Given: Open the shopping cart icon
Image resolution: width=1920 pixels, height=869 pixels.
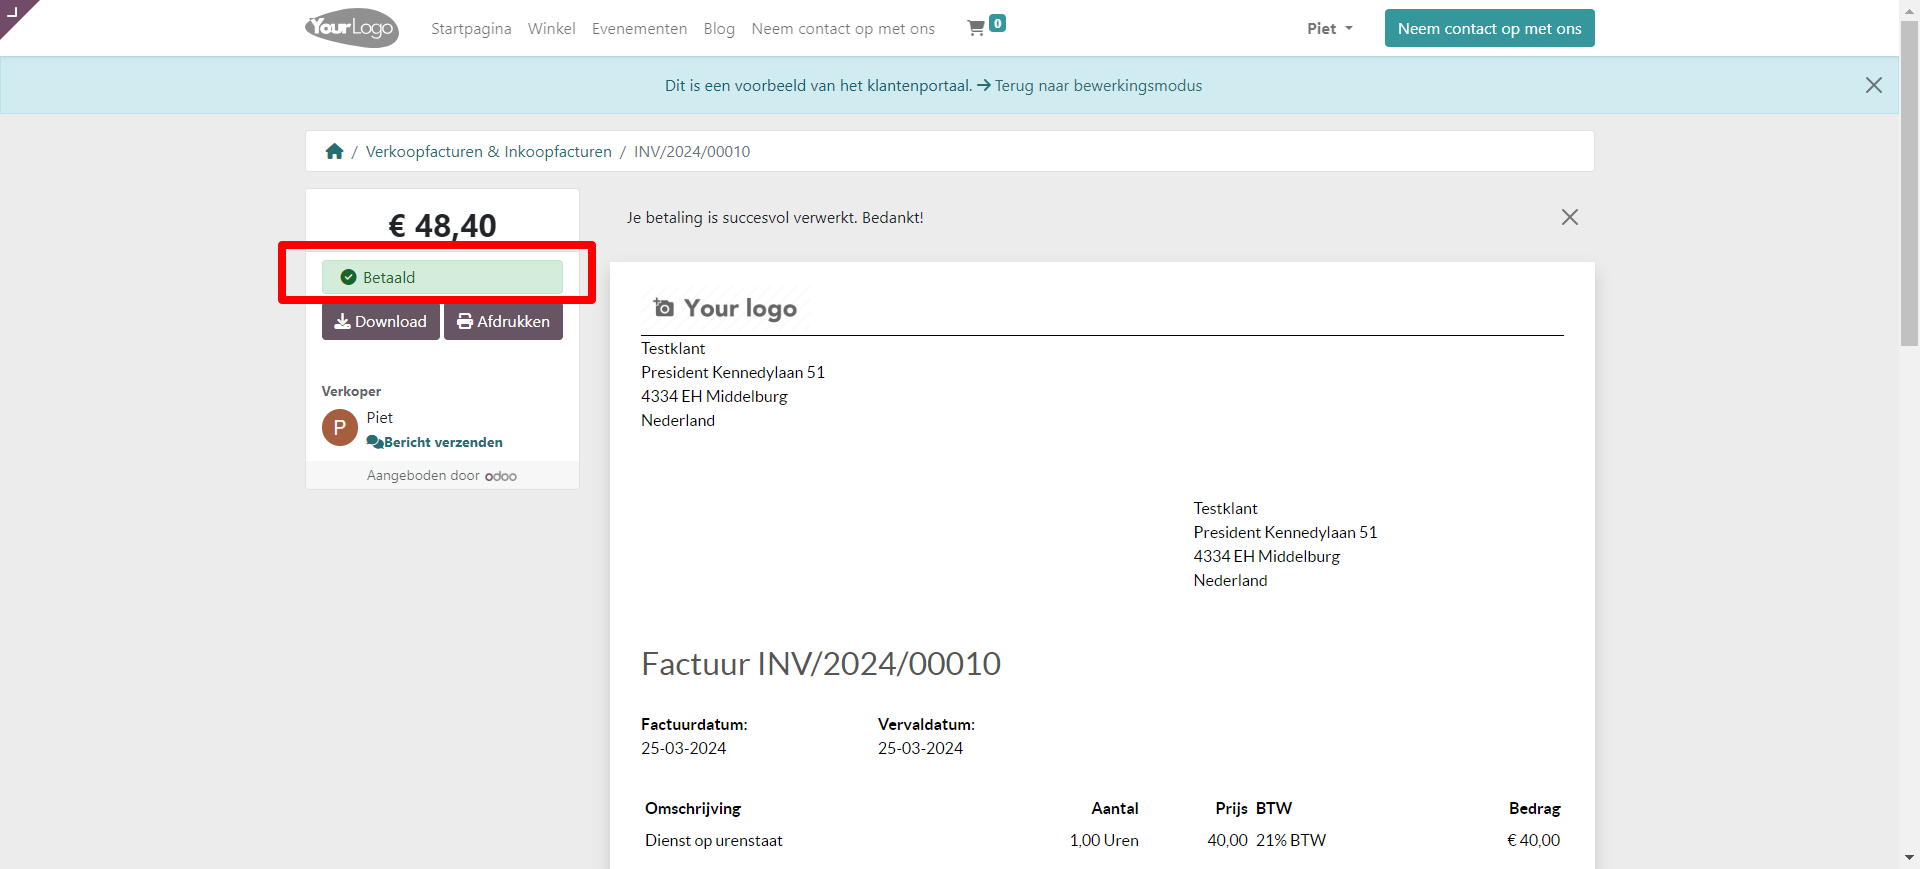Looking at the screenshot, I should pyautogui.click(x=976, y=28).
